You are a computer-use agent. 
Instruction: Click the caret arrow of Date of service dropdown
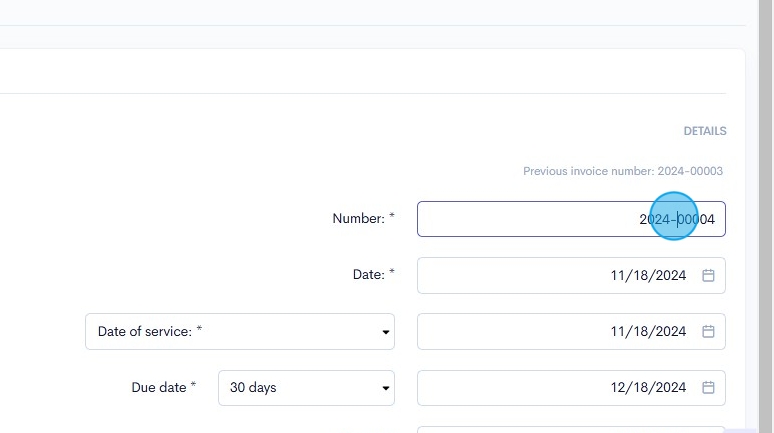(386, 332)
